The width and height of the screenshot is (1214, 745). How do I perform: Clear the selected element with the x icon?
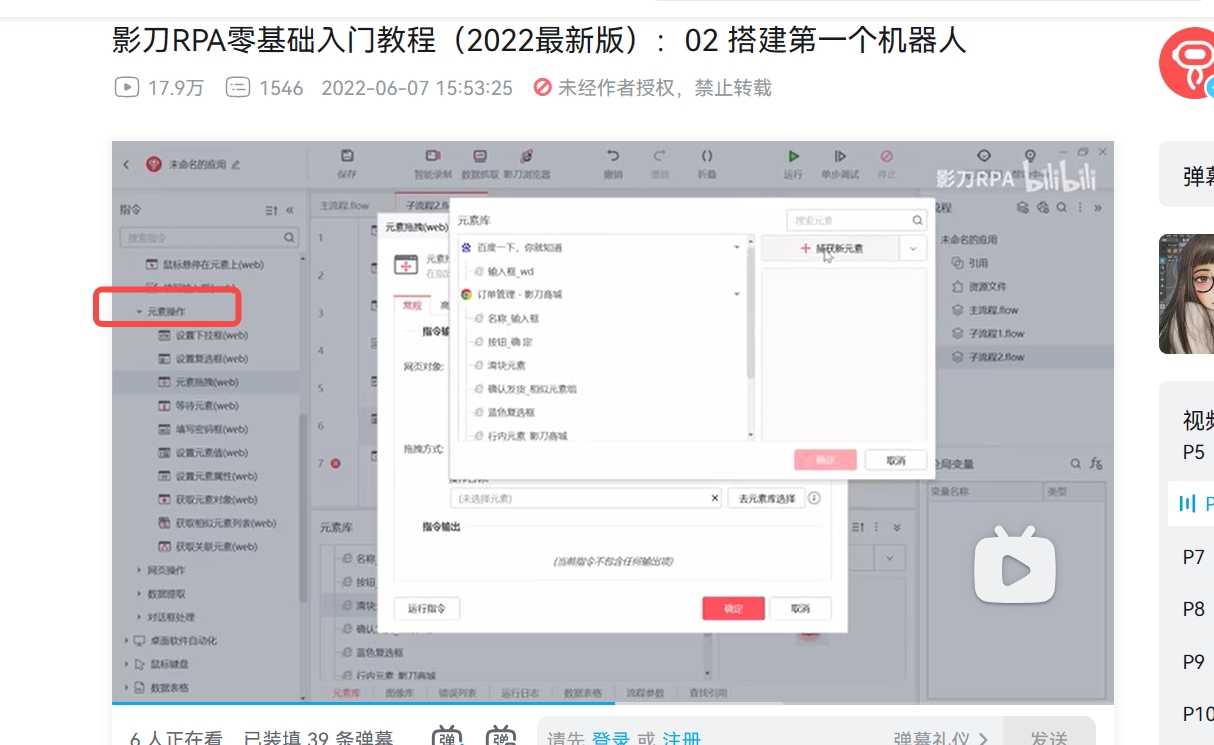point(714,497)
